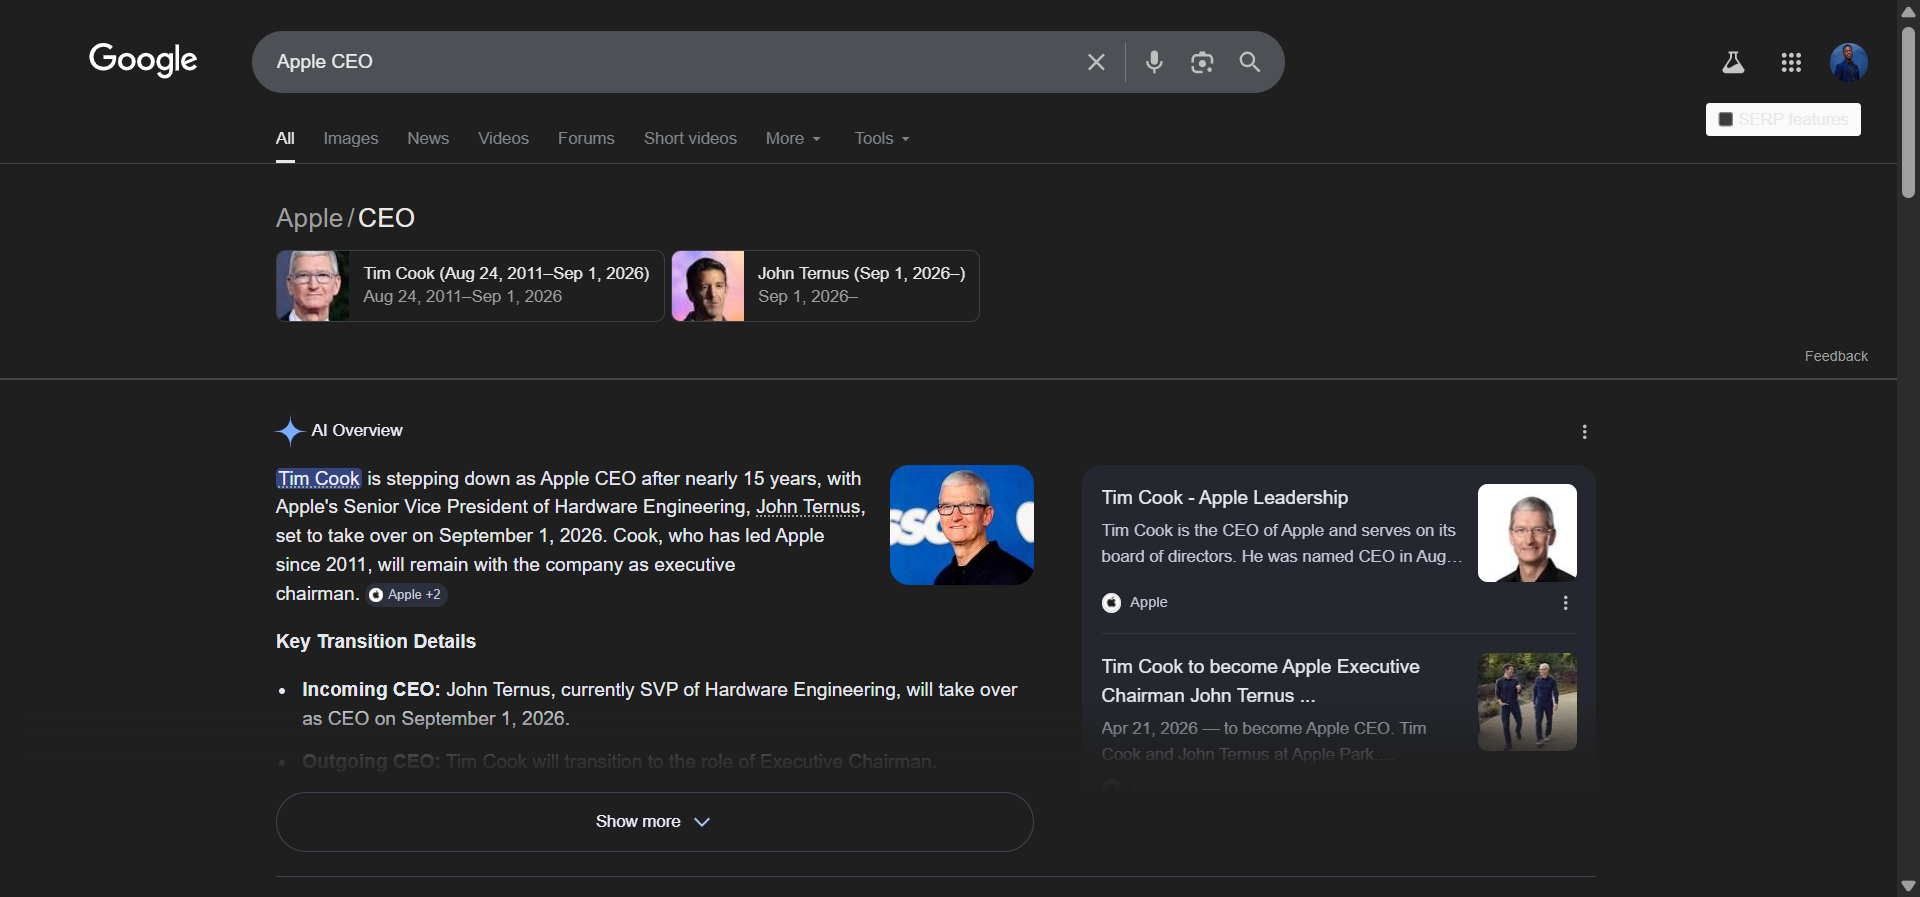Start voice search with microphone icon
Viewport: 1920px width, 897px height.
pyautogui.click(x=1154, y=62)
